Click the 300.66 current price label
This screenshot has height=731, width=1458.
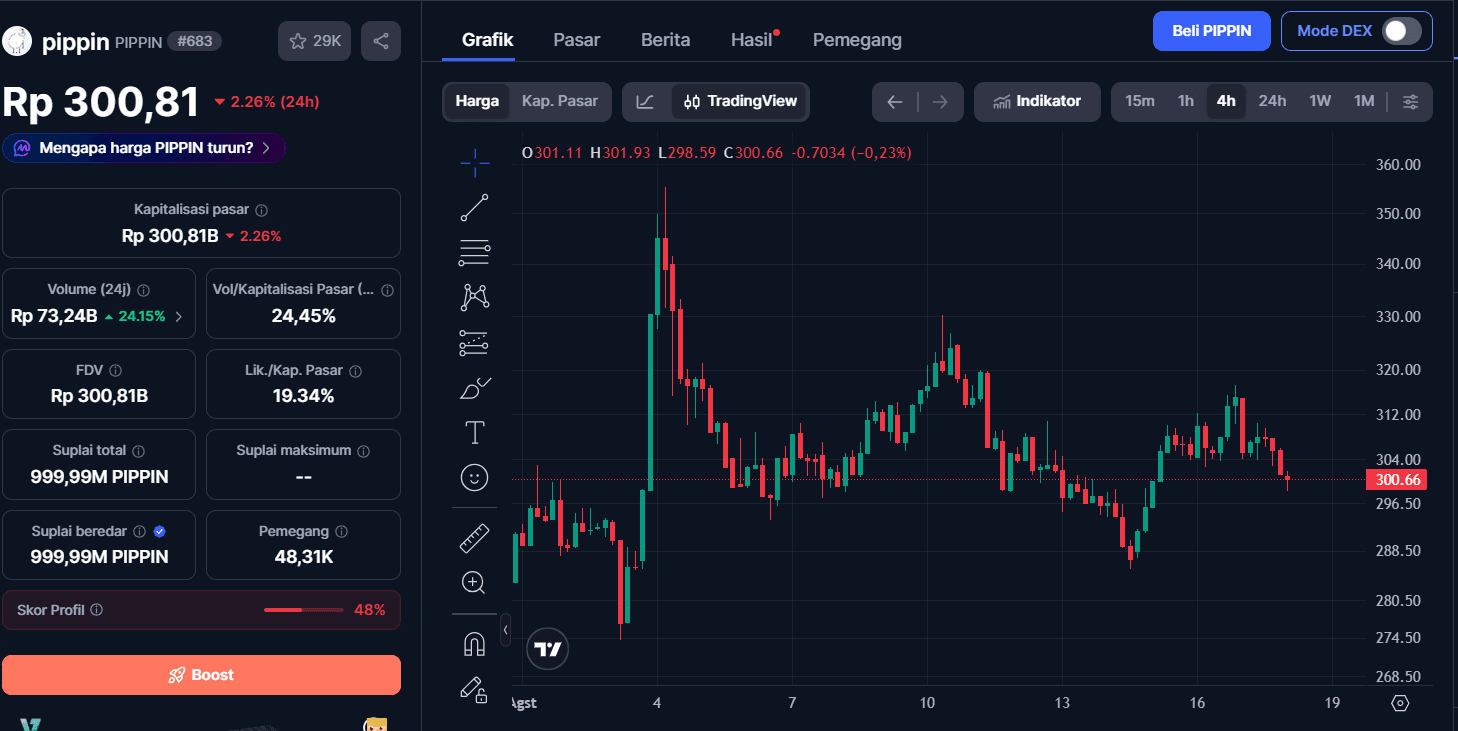pos(1397,480)
